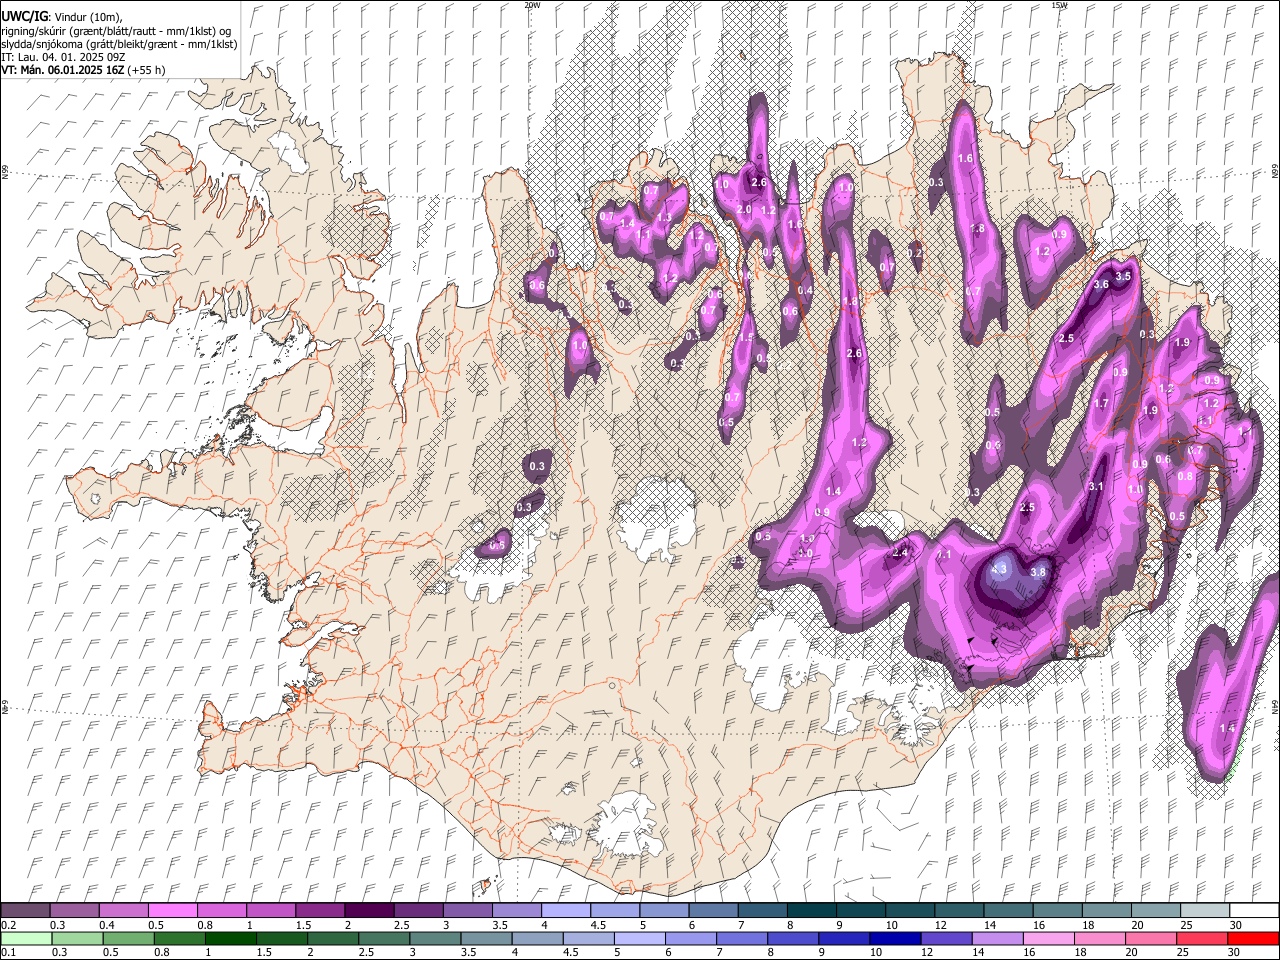Click the 'VT: Mán. 06.01.2025 16Z (+55 h)' line

[x=83, y=70]
